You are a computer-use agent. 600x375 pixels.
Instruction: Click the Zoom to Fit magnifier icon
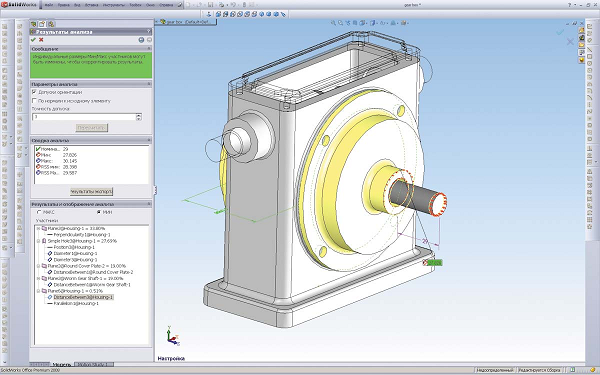coord(333,23)
